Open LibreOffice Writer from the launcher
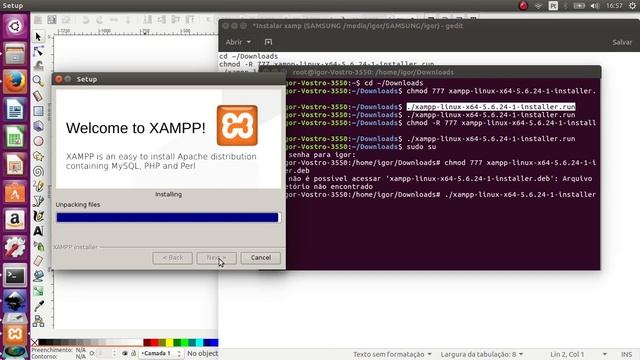 point(15,109)
